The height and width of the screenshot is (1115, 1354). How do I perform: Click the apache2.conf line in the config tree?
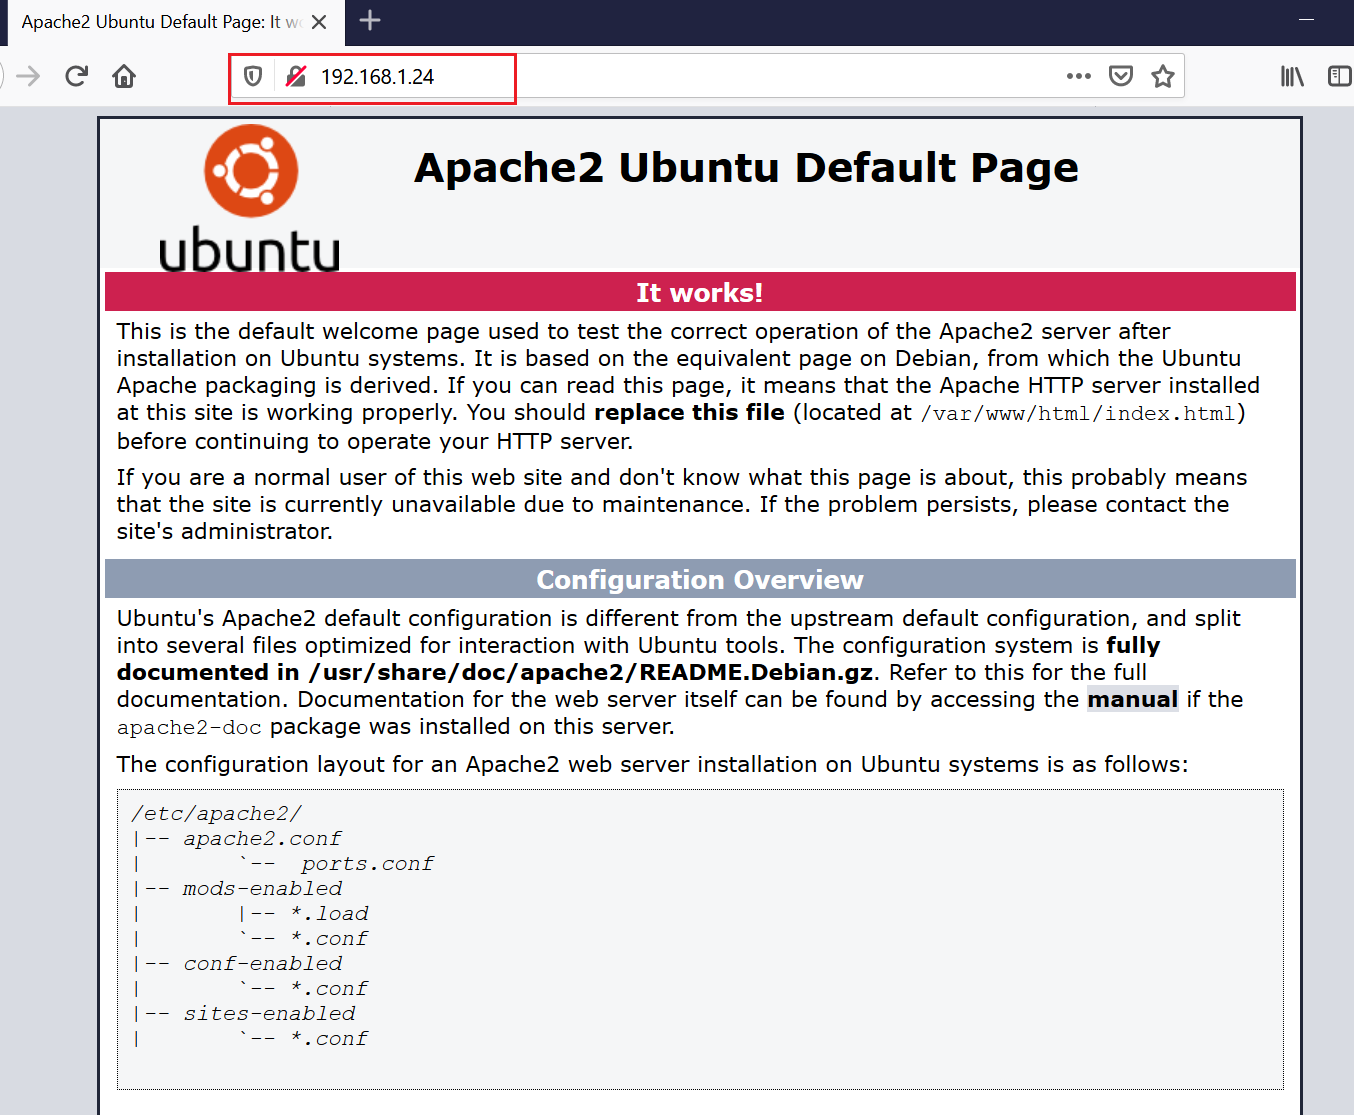(x=262, y=839)
